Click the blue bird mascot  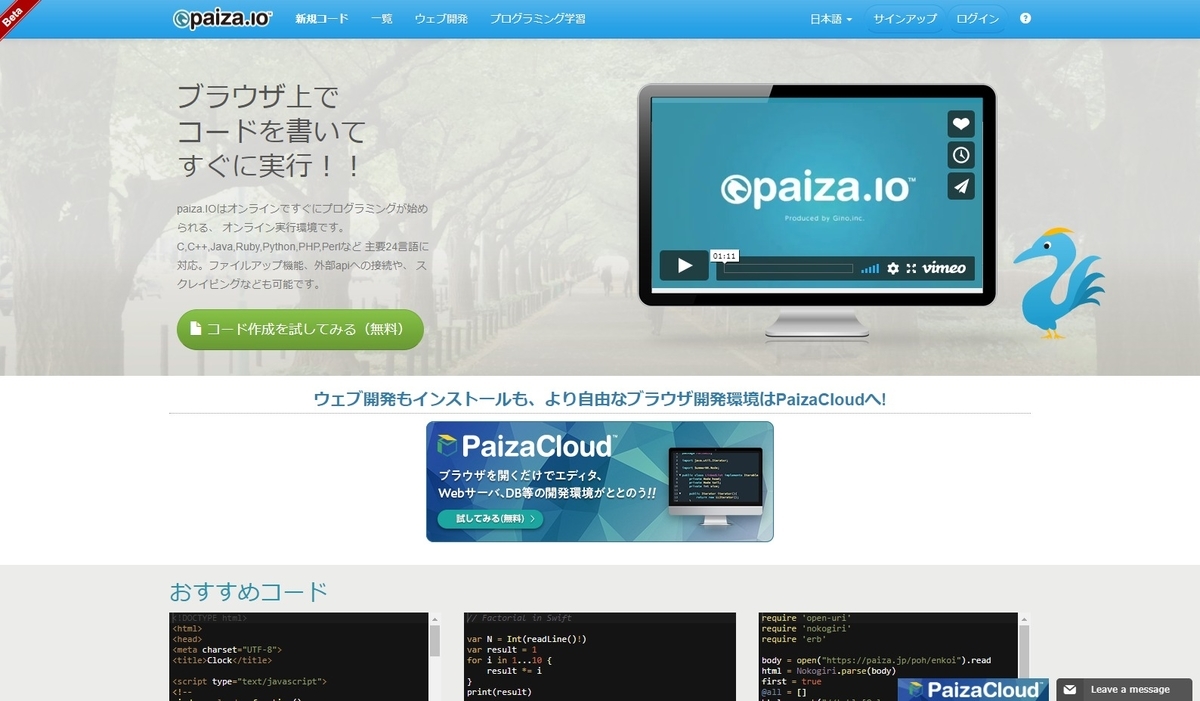[1059, 282]
